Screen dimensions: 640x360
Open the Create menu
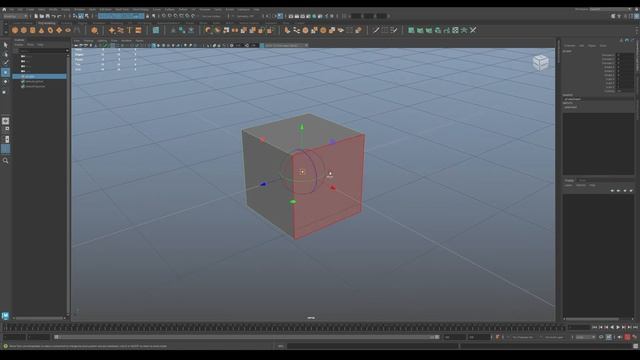click(x=30, y=9)
